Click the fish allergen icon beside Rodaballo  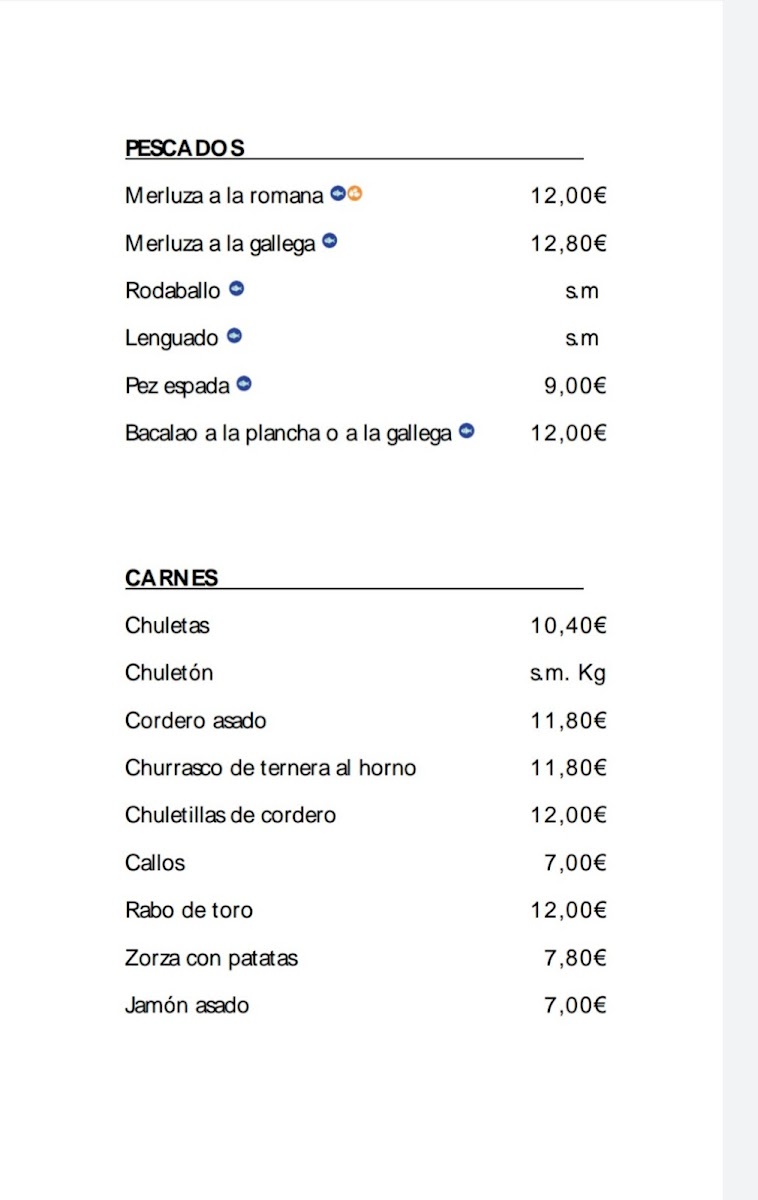click(x=237, y=289)
